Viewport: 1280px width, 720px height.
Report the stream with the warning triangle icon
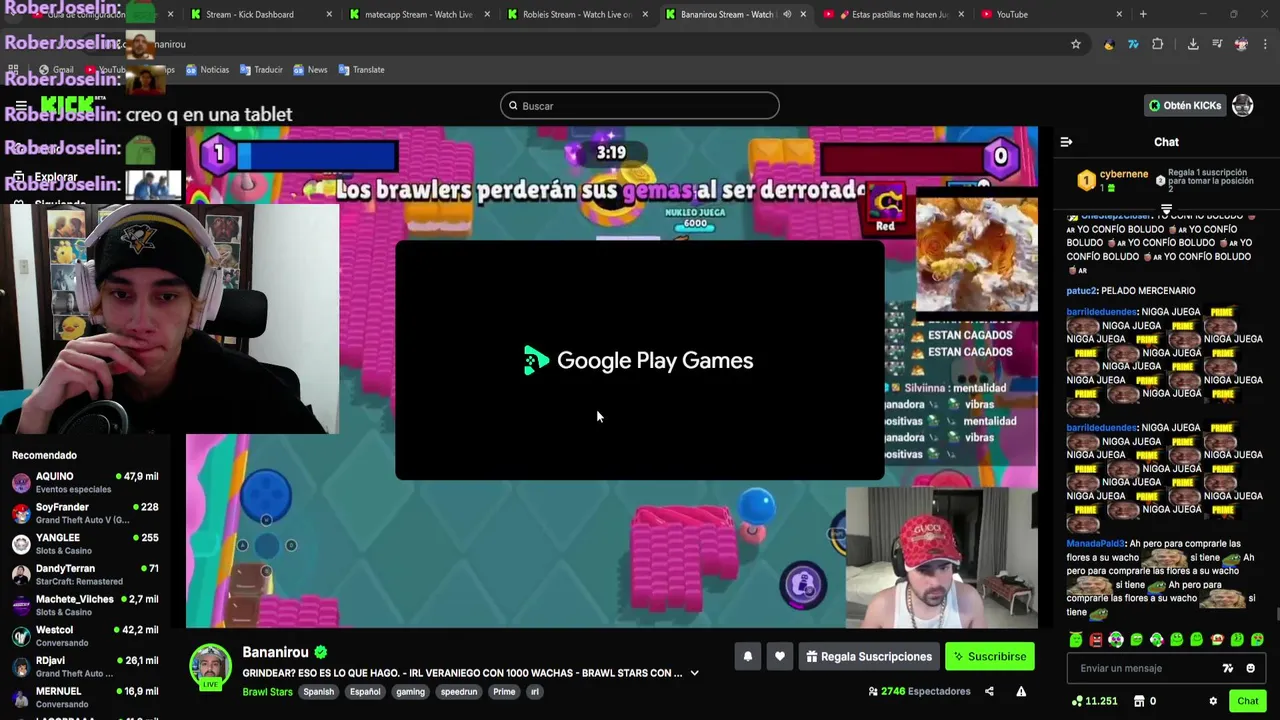click(x=1021, y=691)
